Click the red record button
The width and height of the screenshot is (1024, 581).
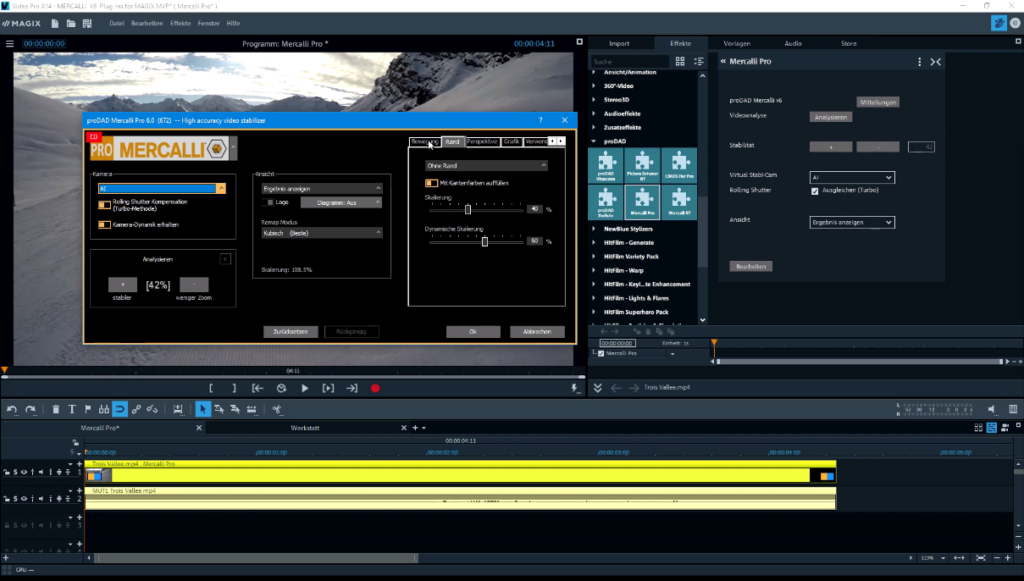tap(375, 388)
